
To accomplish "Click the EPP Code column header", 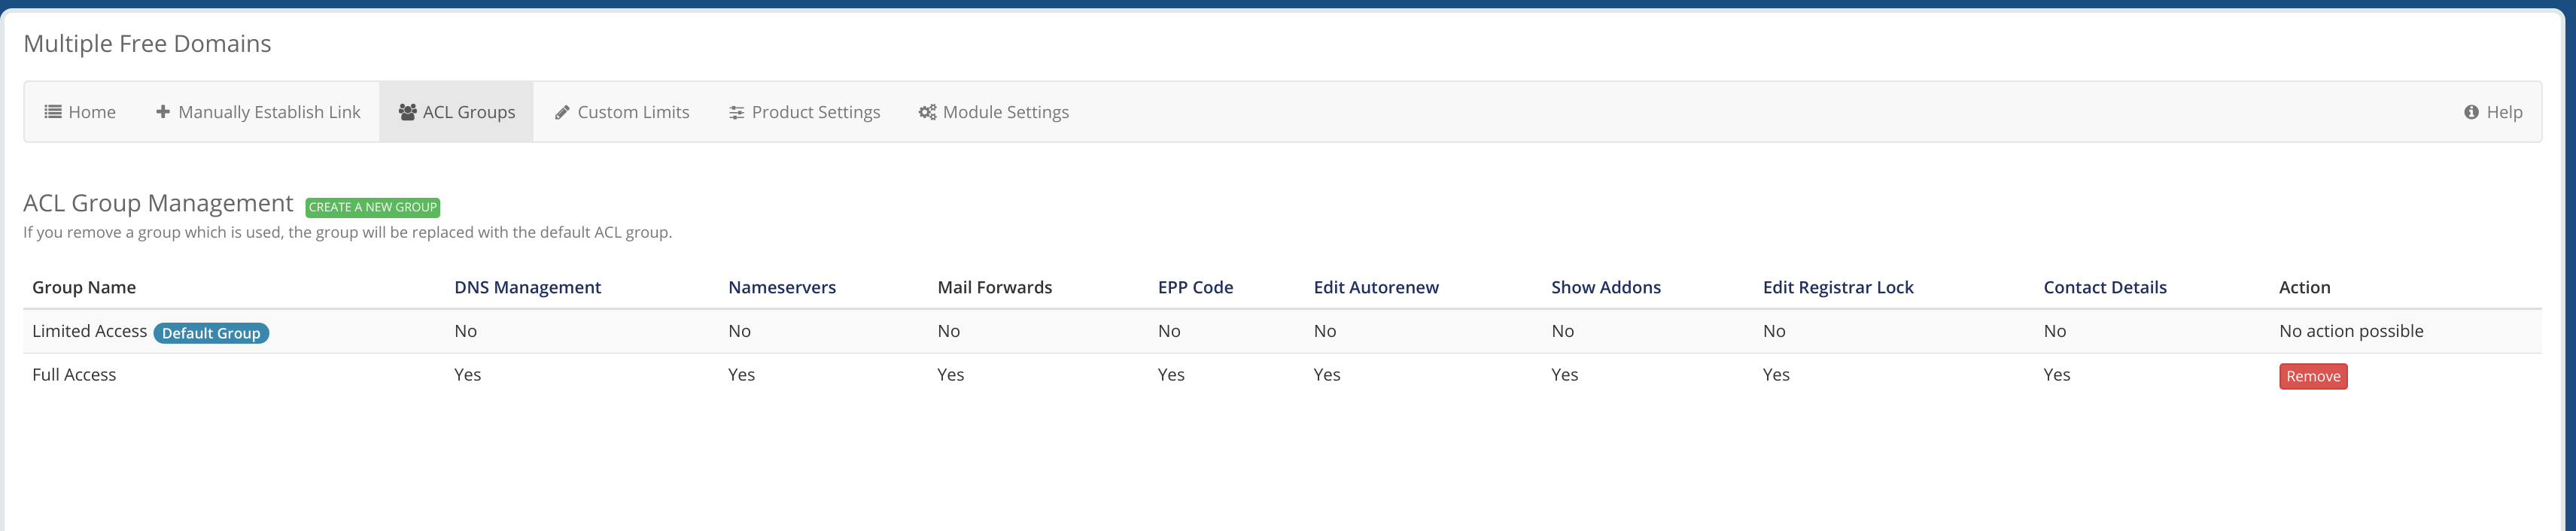I will tap(1195, 287).
